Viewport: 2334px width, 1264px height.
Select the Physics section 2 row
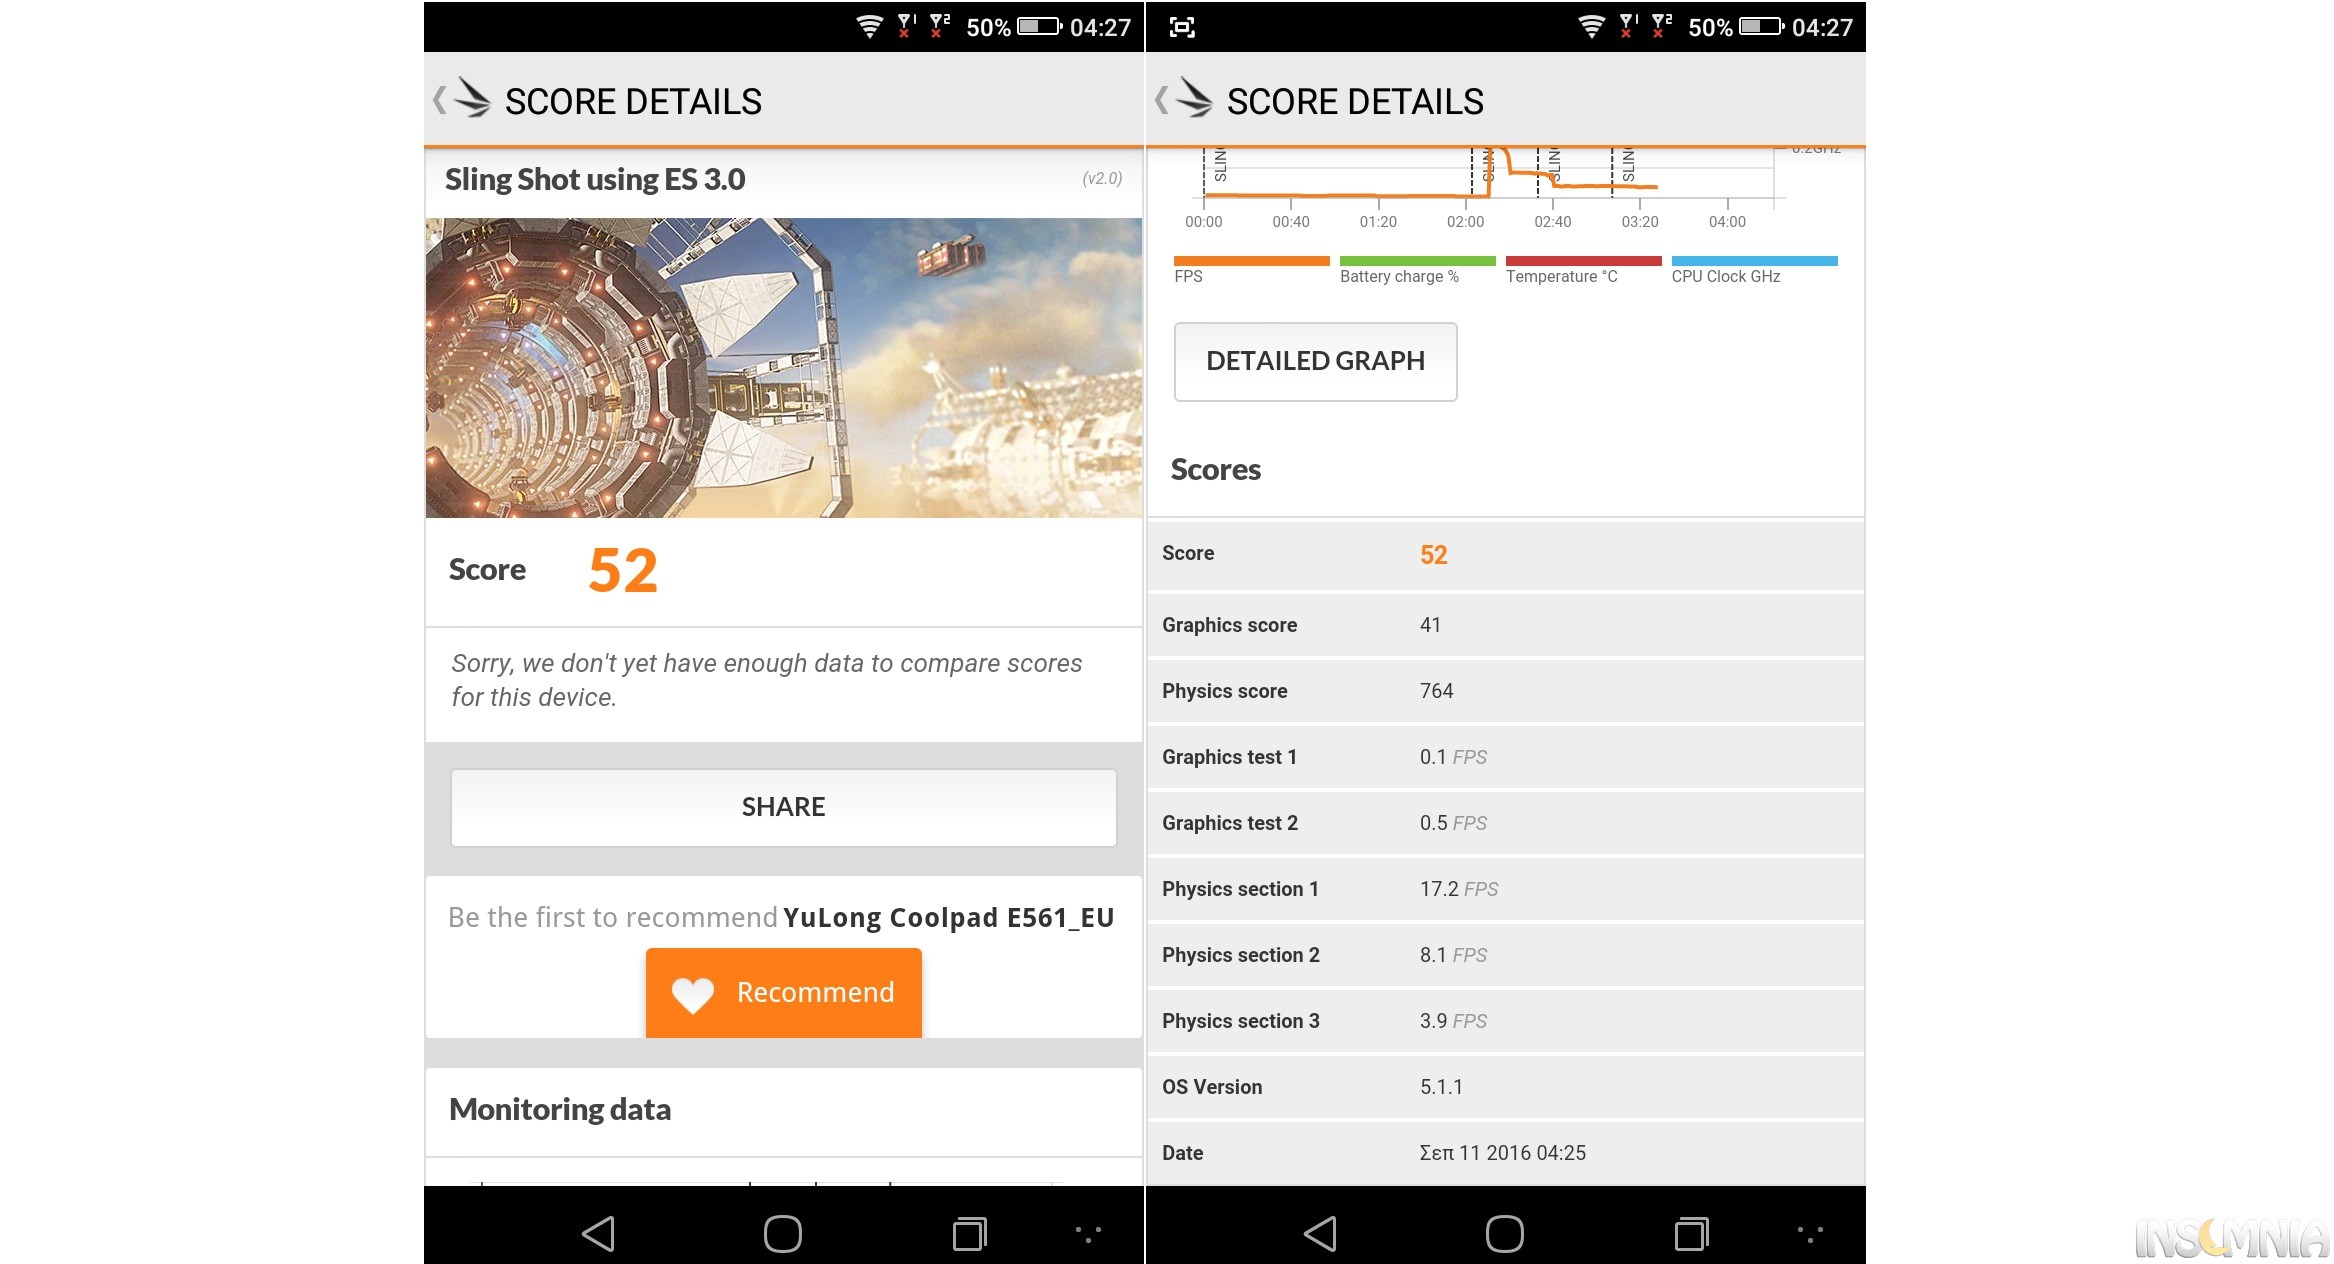click(1505, 955)
